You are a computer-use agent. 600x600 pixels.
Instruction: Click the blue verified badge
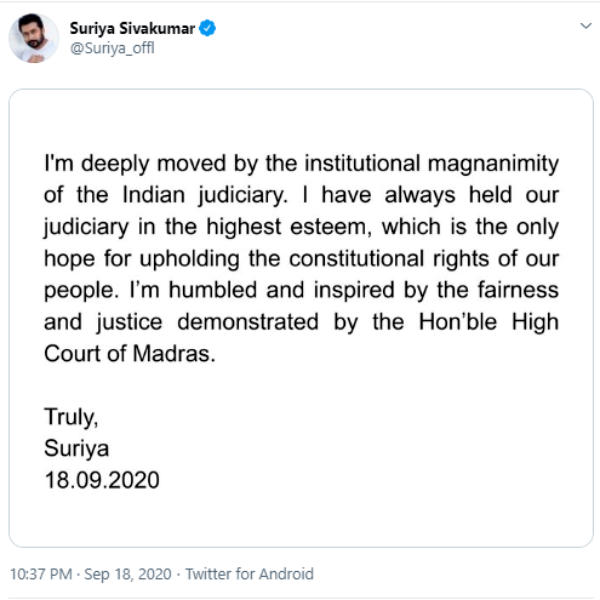[207, 28]
